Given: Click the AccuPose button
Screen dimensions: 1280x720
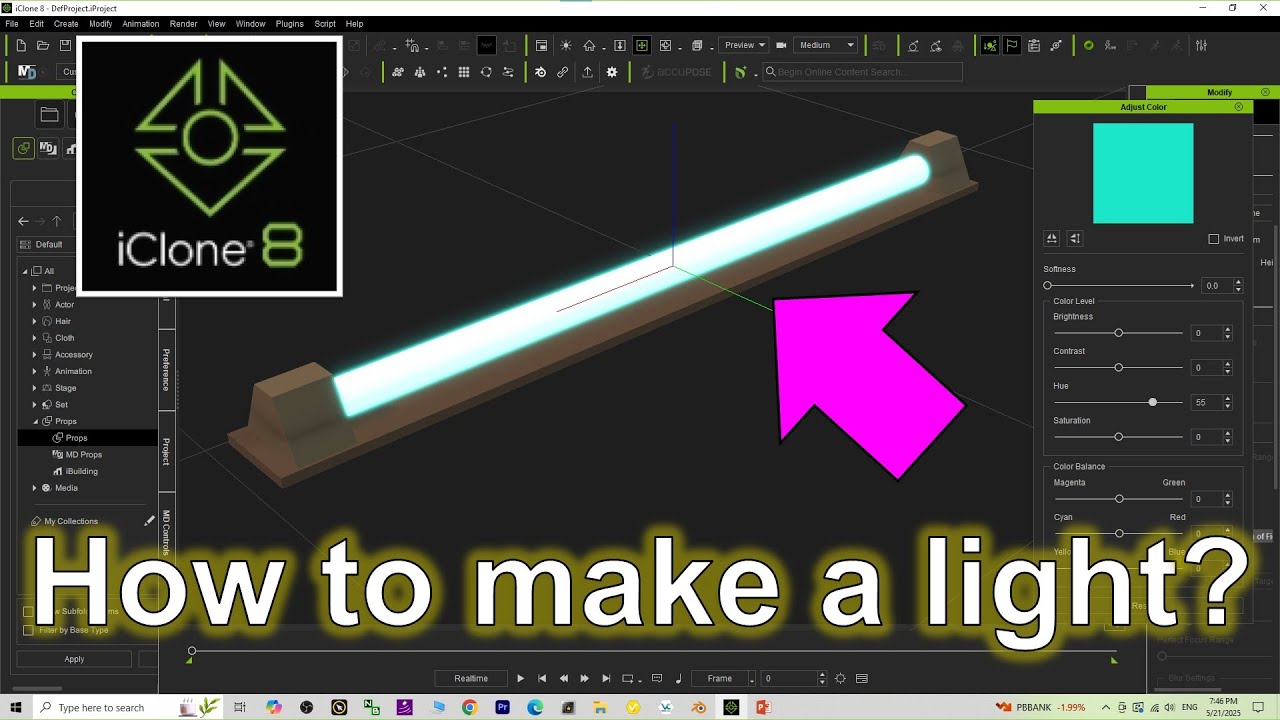Looking at the screenshot, I should point(676,72).
